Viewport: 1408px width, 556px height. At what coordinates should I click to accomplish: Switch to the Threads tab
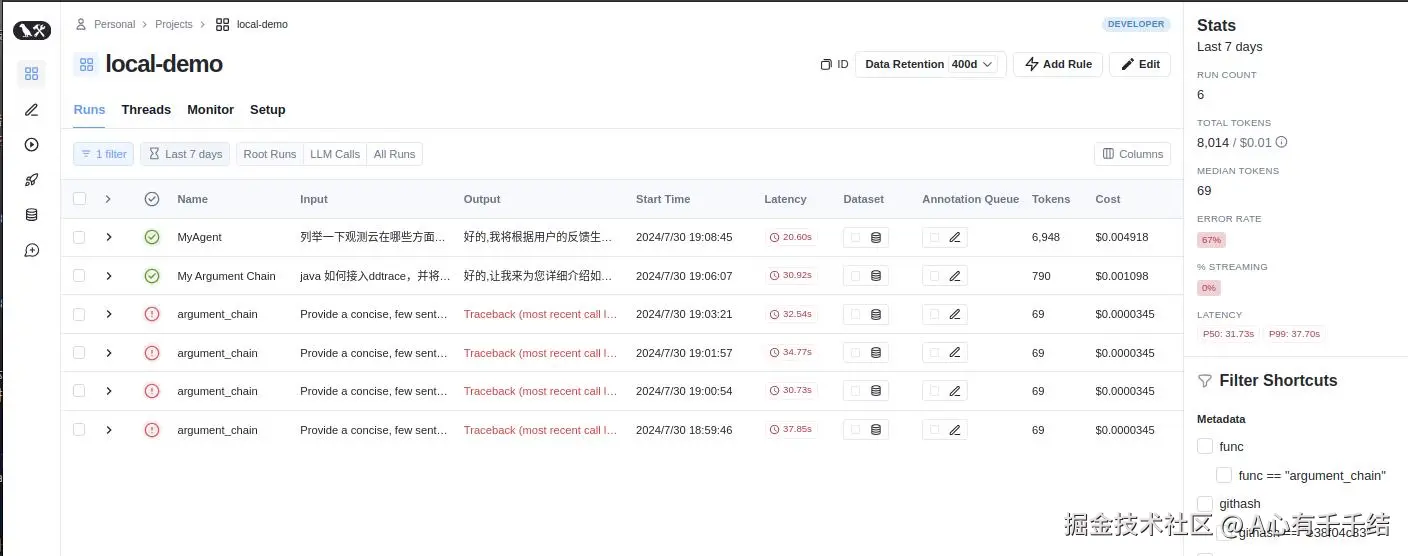[146, 110]
